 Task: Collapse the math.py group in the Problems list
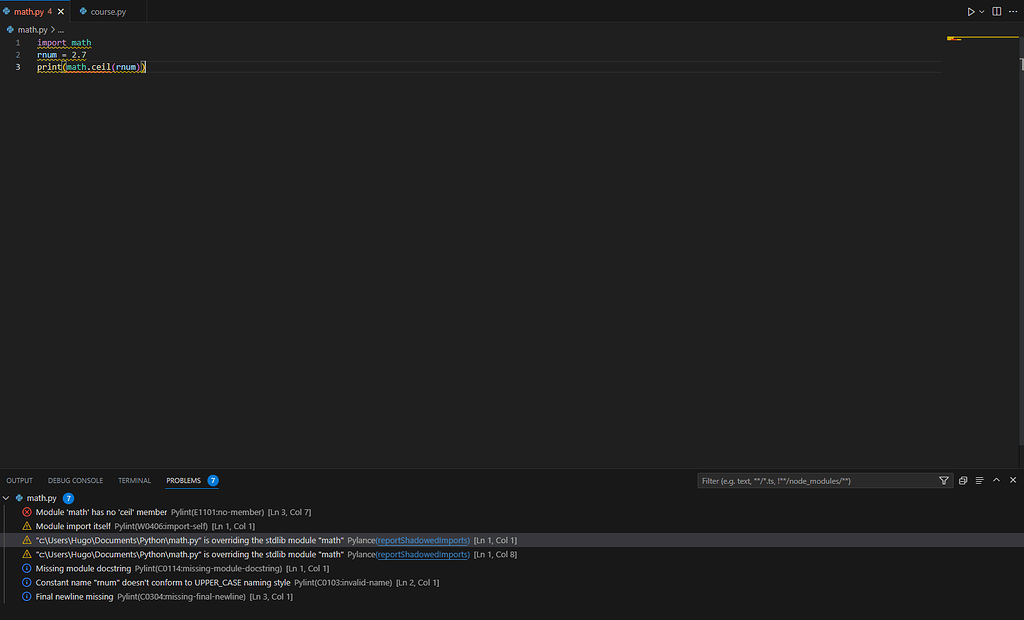(x=6, y=497)
